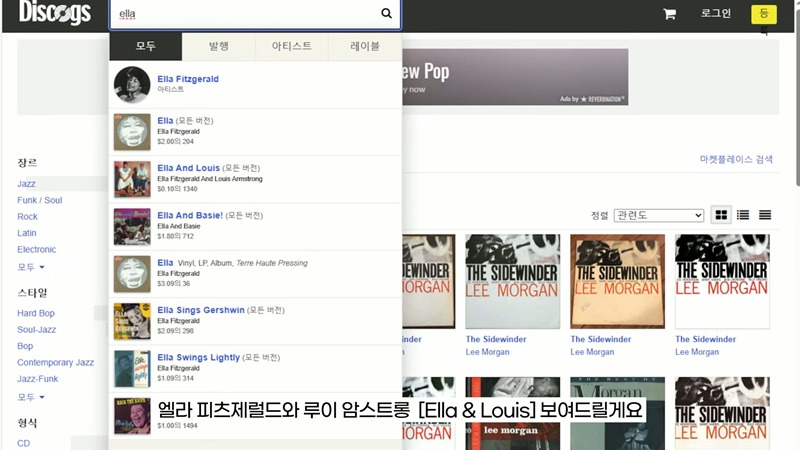This screenshot has width=800, height=450.
Task: Filter by Soul-Jazz style
Action: click(36, 329)
